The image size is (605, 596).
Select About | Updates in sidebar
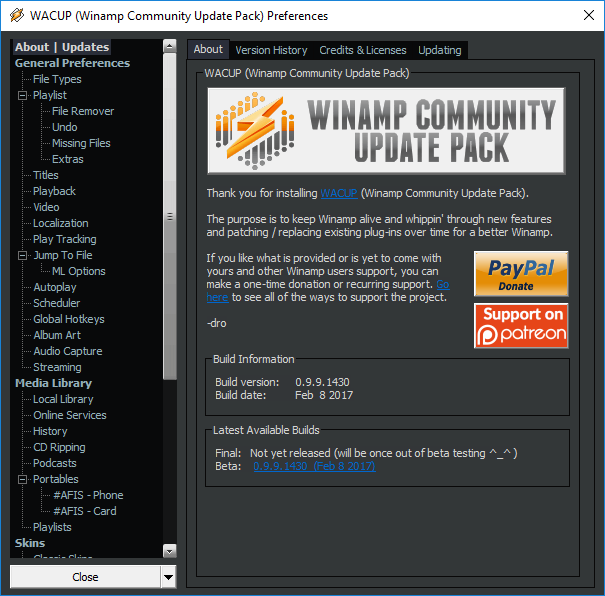coord(62,47)
